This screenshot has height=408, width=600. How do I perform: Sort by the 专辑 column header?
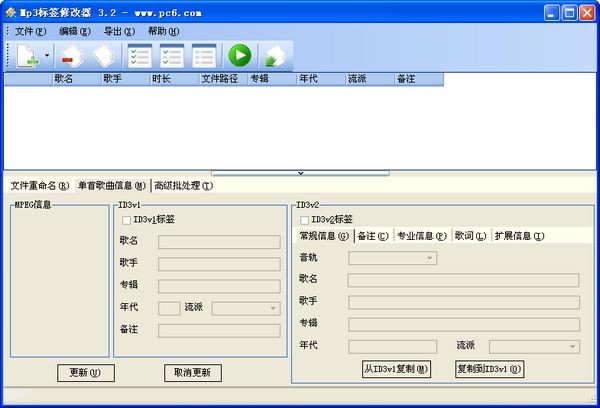pos(272,79)
